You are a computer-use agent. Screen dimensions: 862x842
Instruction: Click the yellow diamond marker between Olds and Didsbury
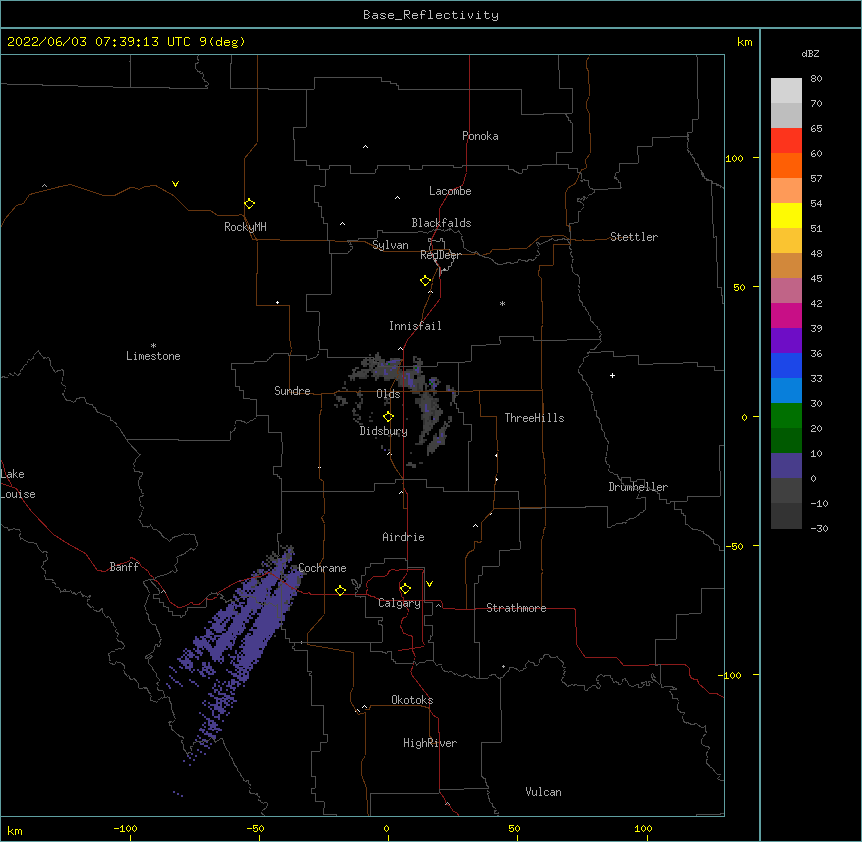point(388,417)
